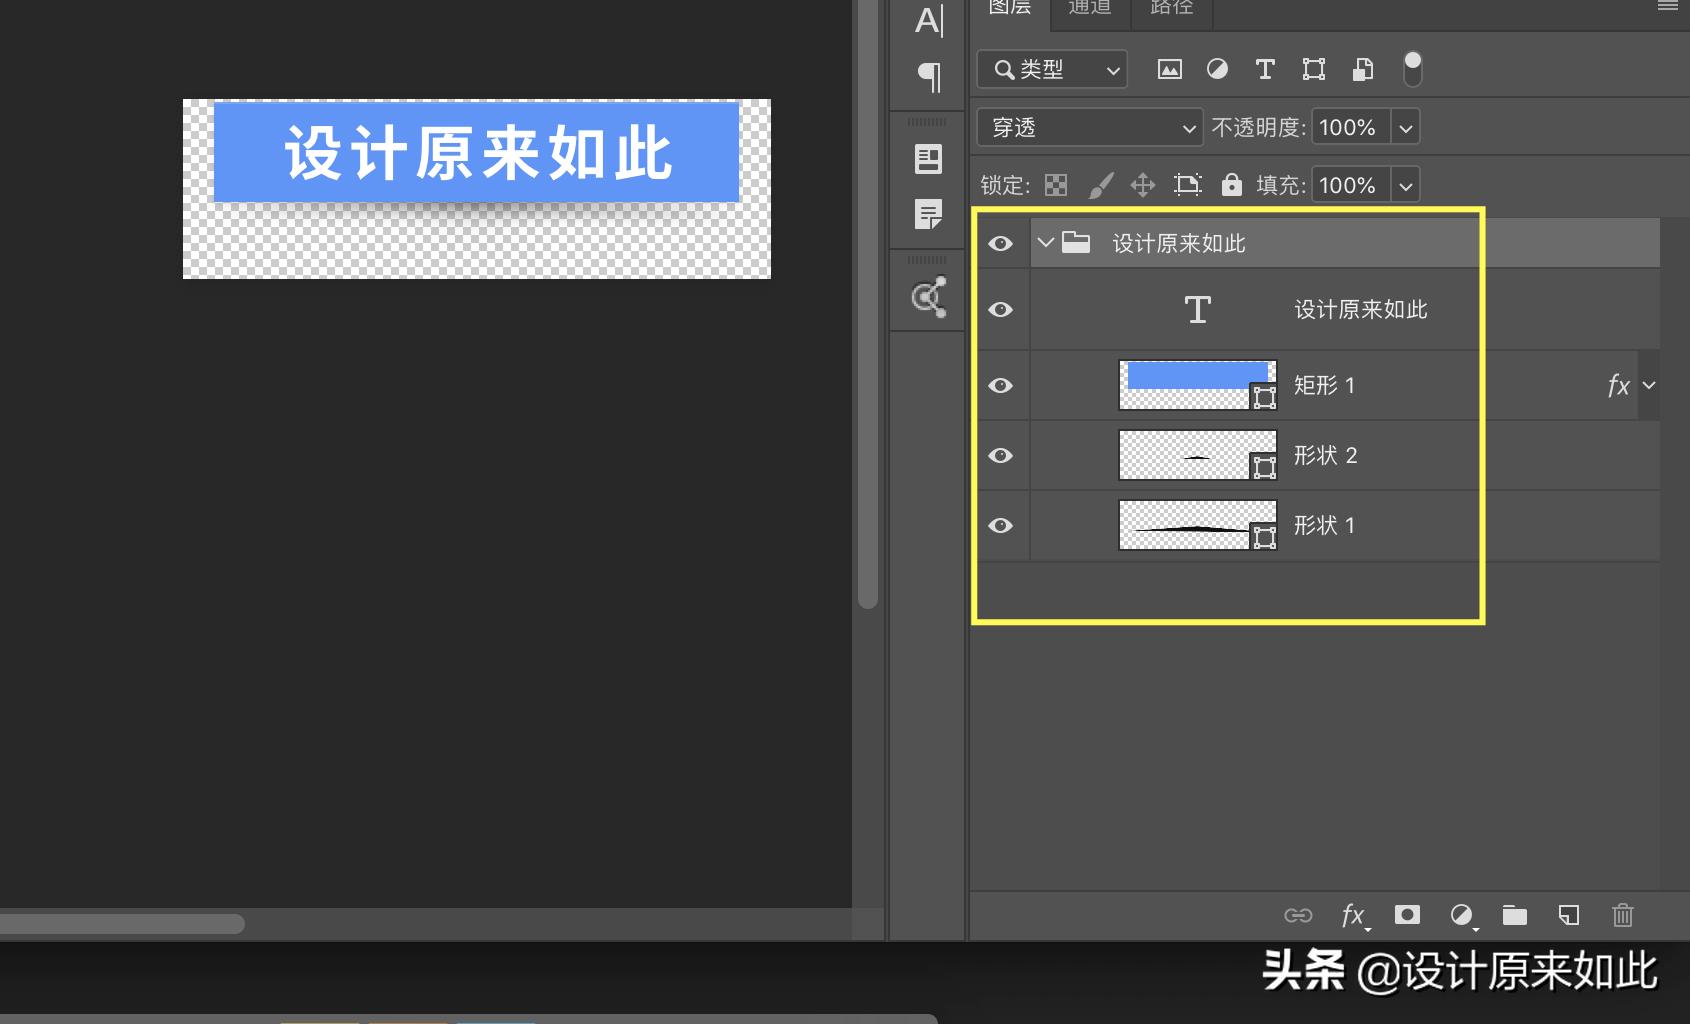Viewport: 1690px width, 1024px height.
Task: Add a layer mask
Action: (1408, 915)
